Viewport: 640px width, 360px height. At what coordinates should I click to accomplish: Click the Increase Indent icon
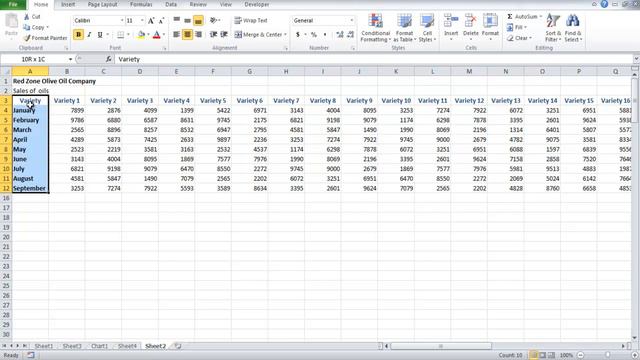[224, 35]
